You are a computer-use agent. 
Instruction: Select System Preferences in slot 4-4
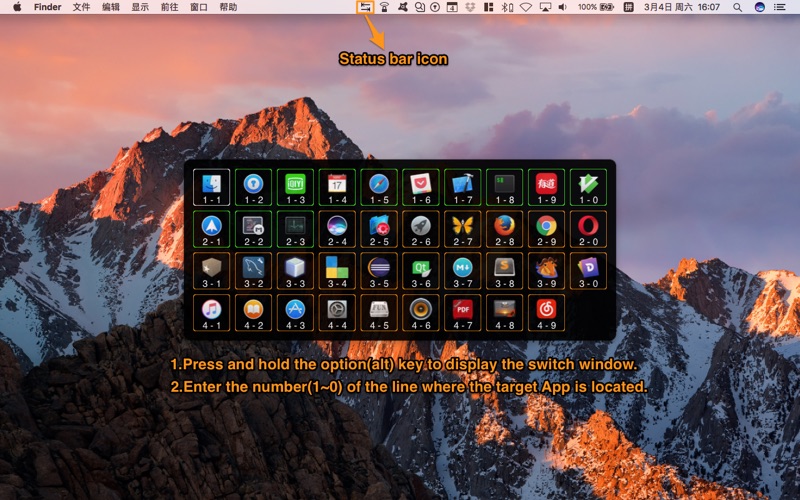point(337,313)
